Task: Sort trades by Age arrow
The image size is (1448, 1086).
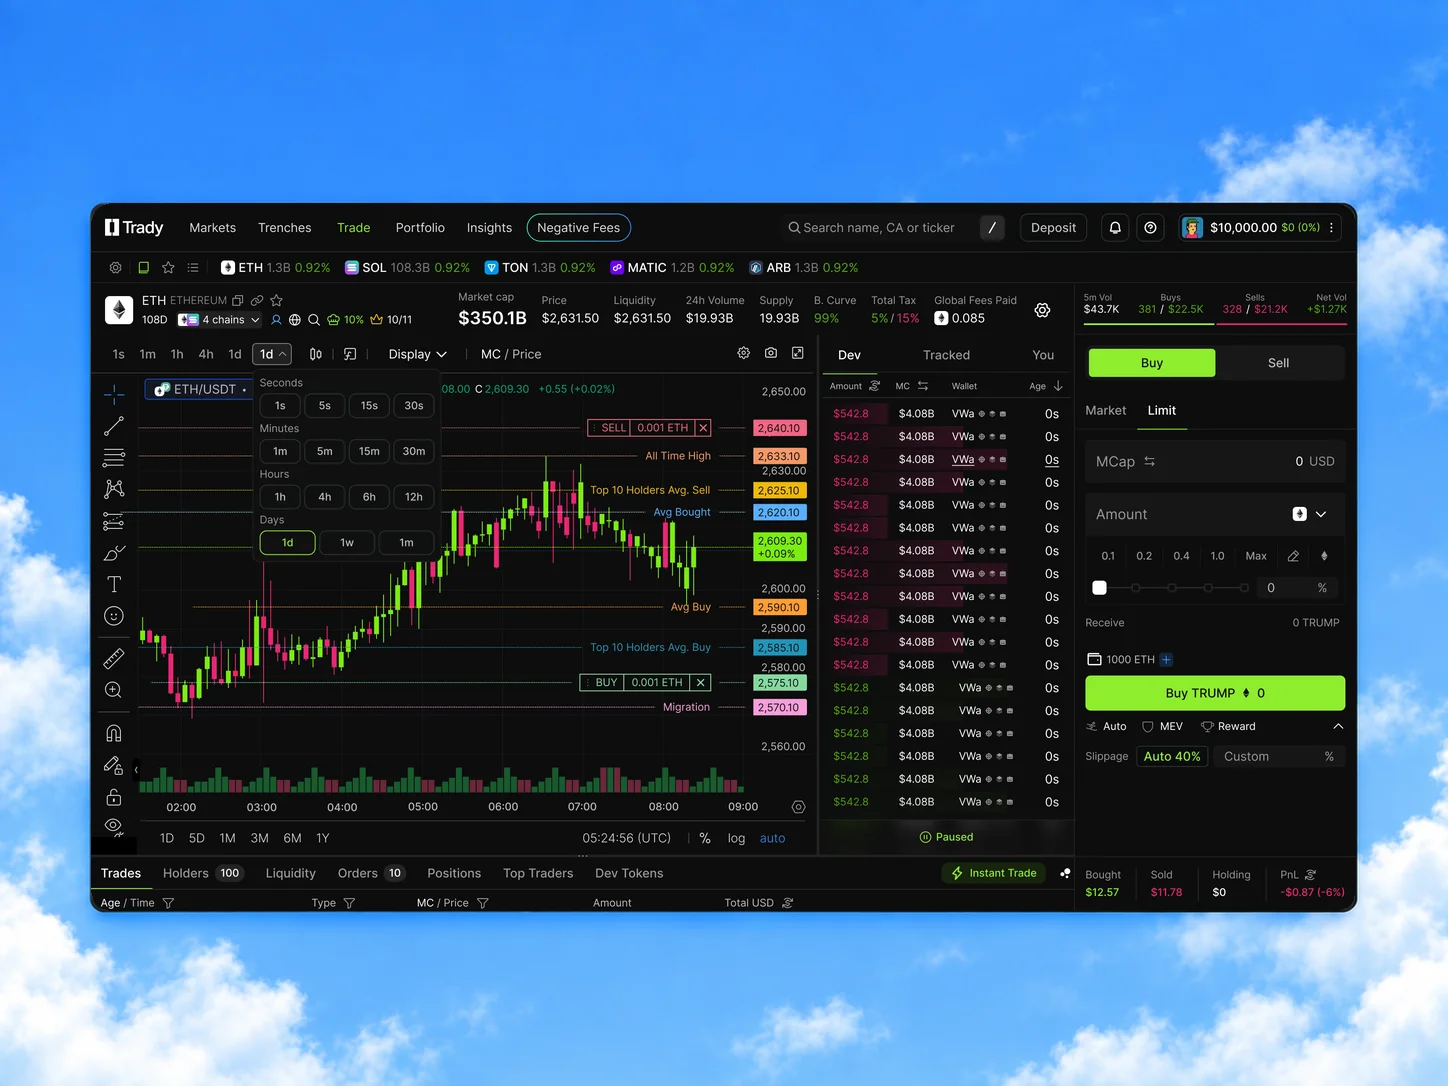Action: point(1058,386)
